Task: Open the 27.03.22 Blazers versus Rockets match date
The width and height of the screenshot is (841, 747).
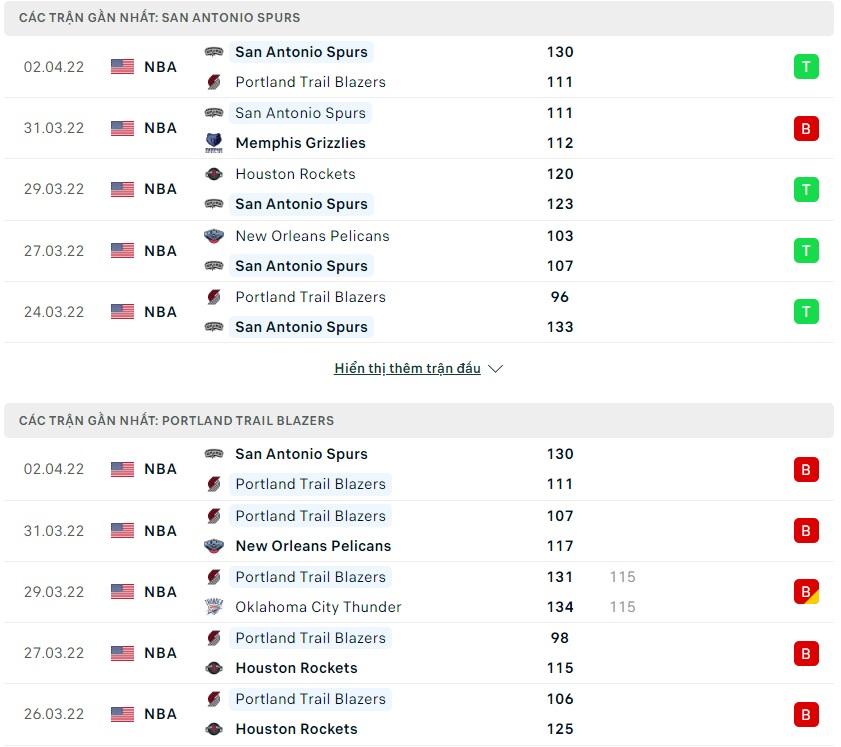Action: click(54, 653)
